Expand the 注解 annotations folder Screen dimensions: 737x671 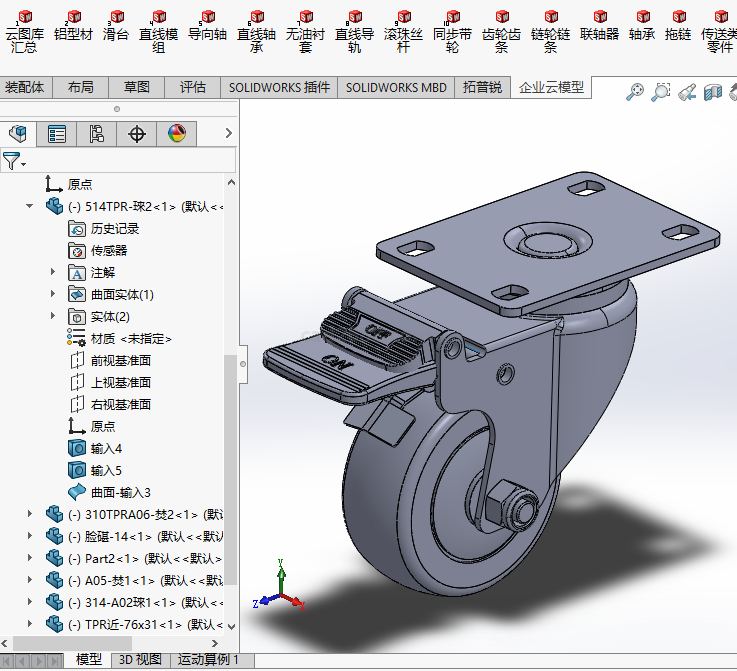pos(53,272)
